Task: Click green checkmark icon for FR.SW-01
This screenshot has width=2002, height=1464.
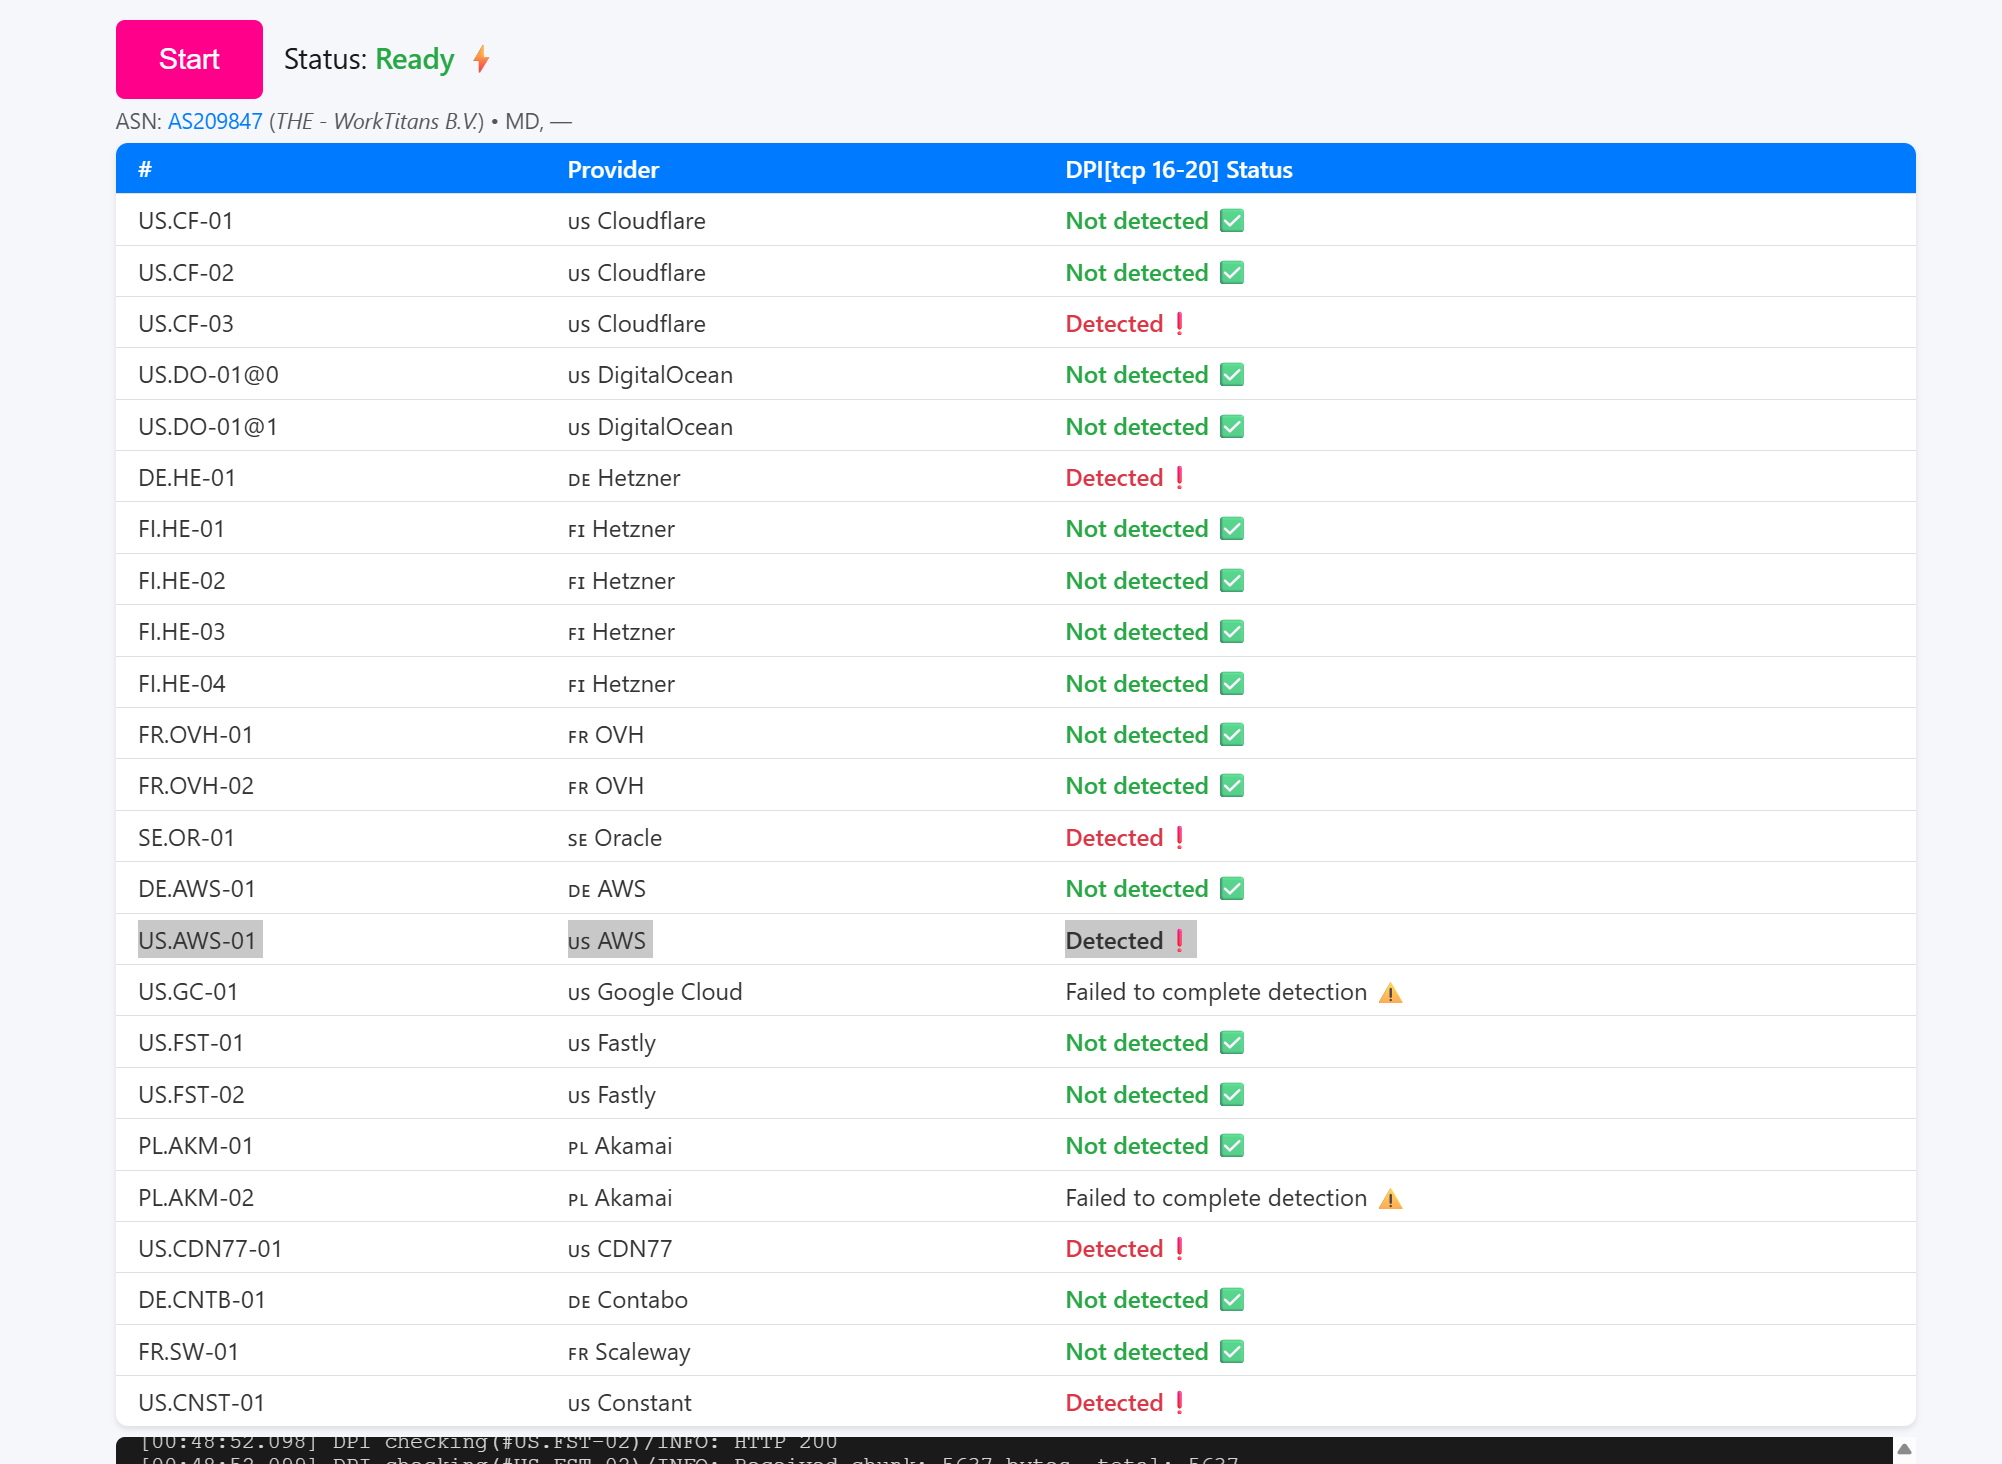Action: (x=1232, y=1352)
